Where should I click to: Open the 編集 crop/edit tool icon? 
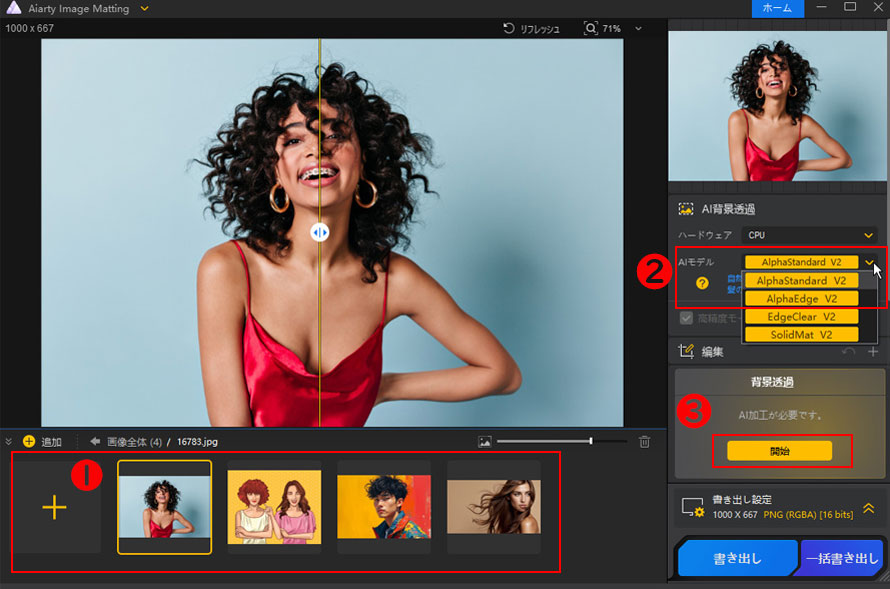(x=686, y=349)
